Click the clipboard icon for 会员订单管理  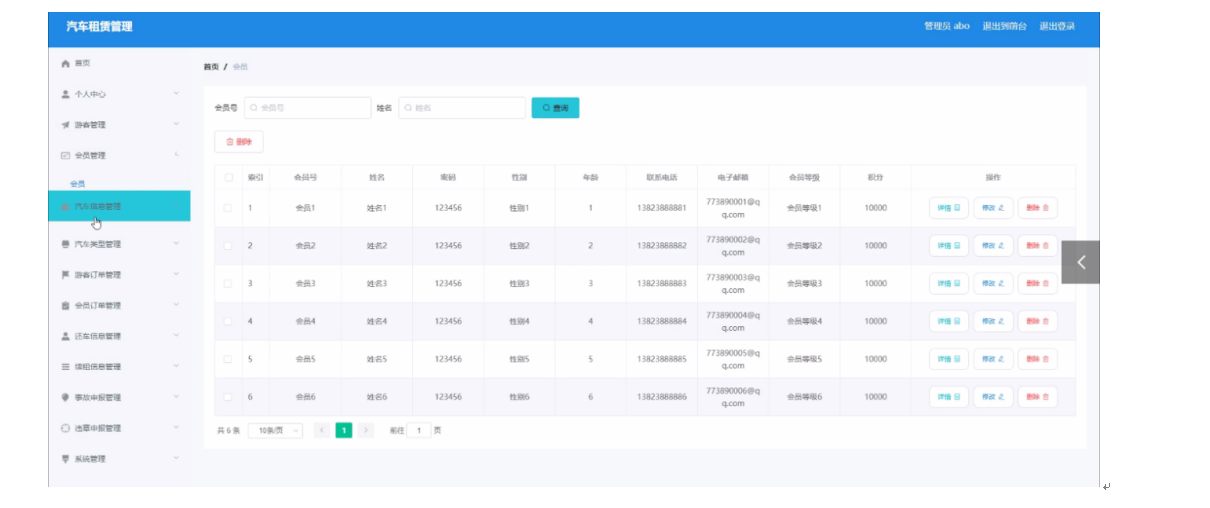tap(66, 305)
